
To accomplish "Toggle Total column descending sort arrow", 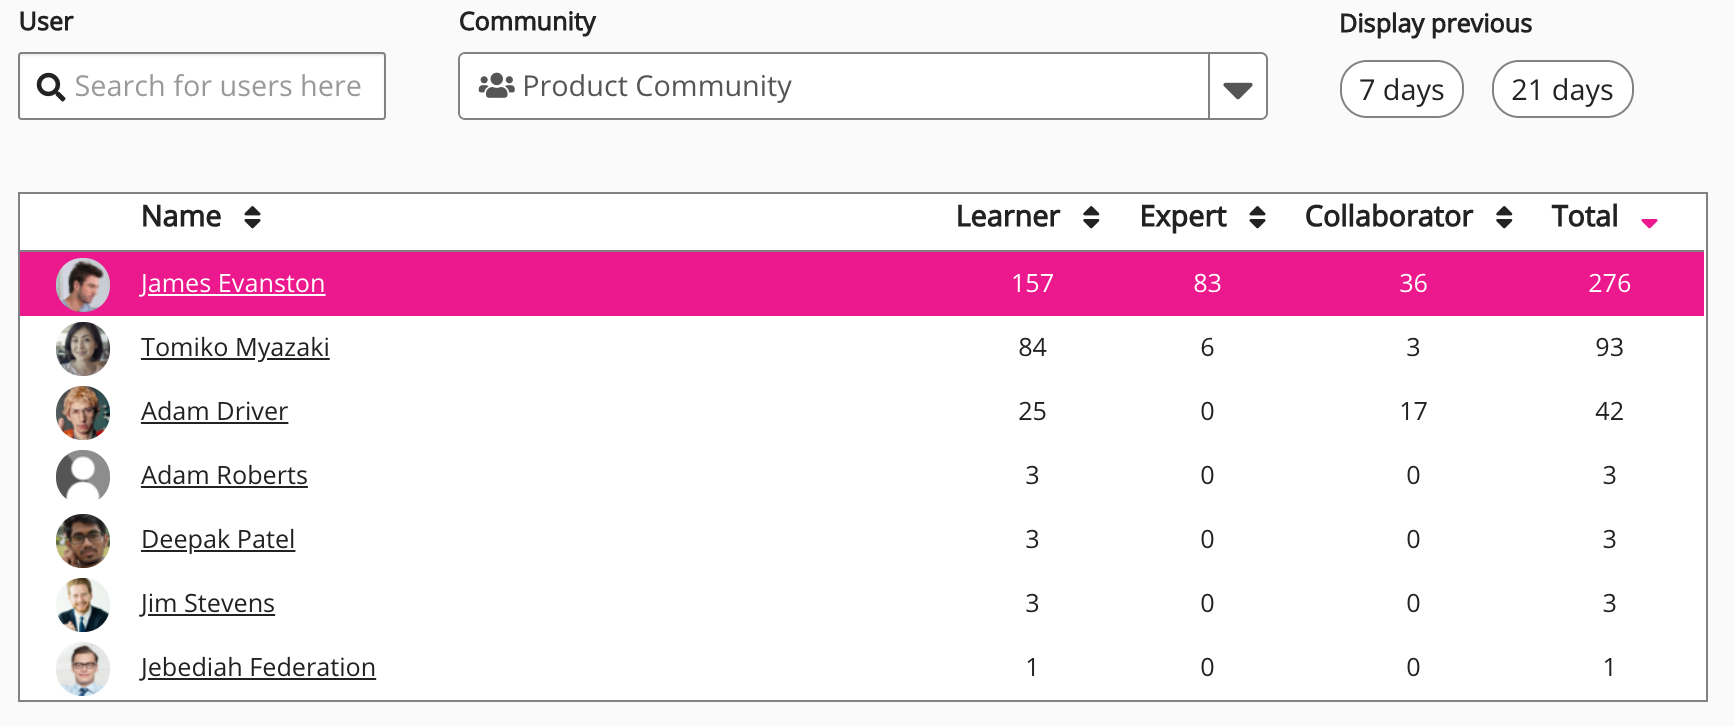I will [x=1650, y=223].
